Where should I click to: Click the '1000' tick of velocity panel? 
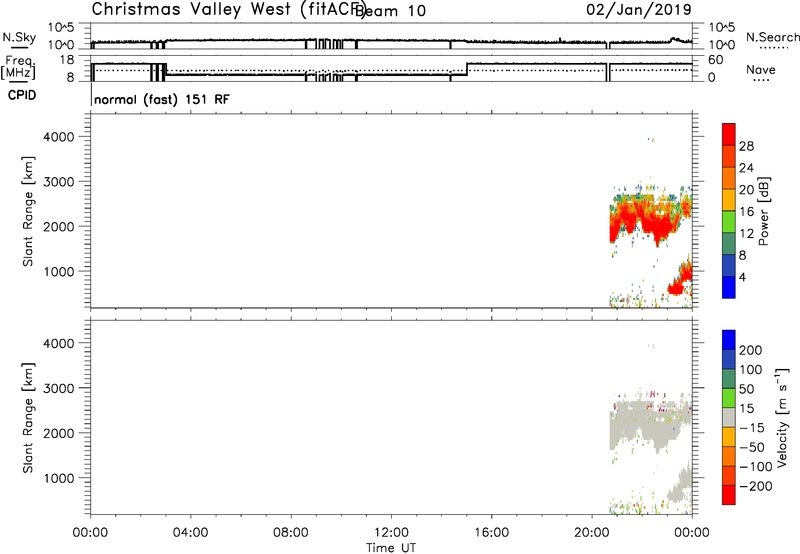click(58, 478)
